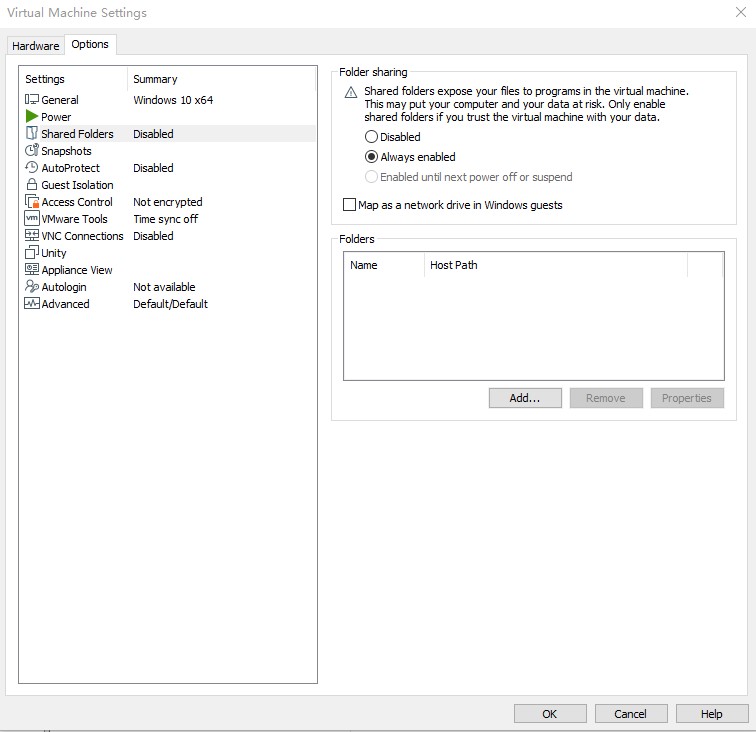The height and width of the screenshot is (732, 756).
Task: Click the Snapshots icon in settings list
Action: point(32,151)
